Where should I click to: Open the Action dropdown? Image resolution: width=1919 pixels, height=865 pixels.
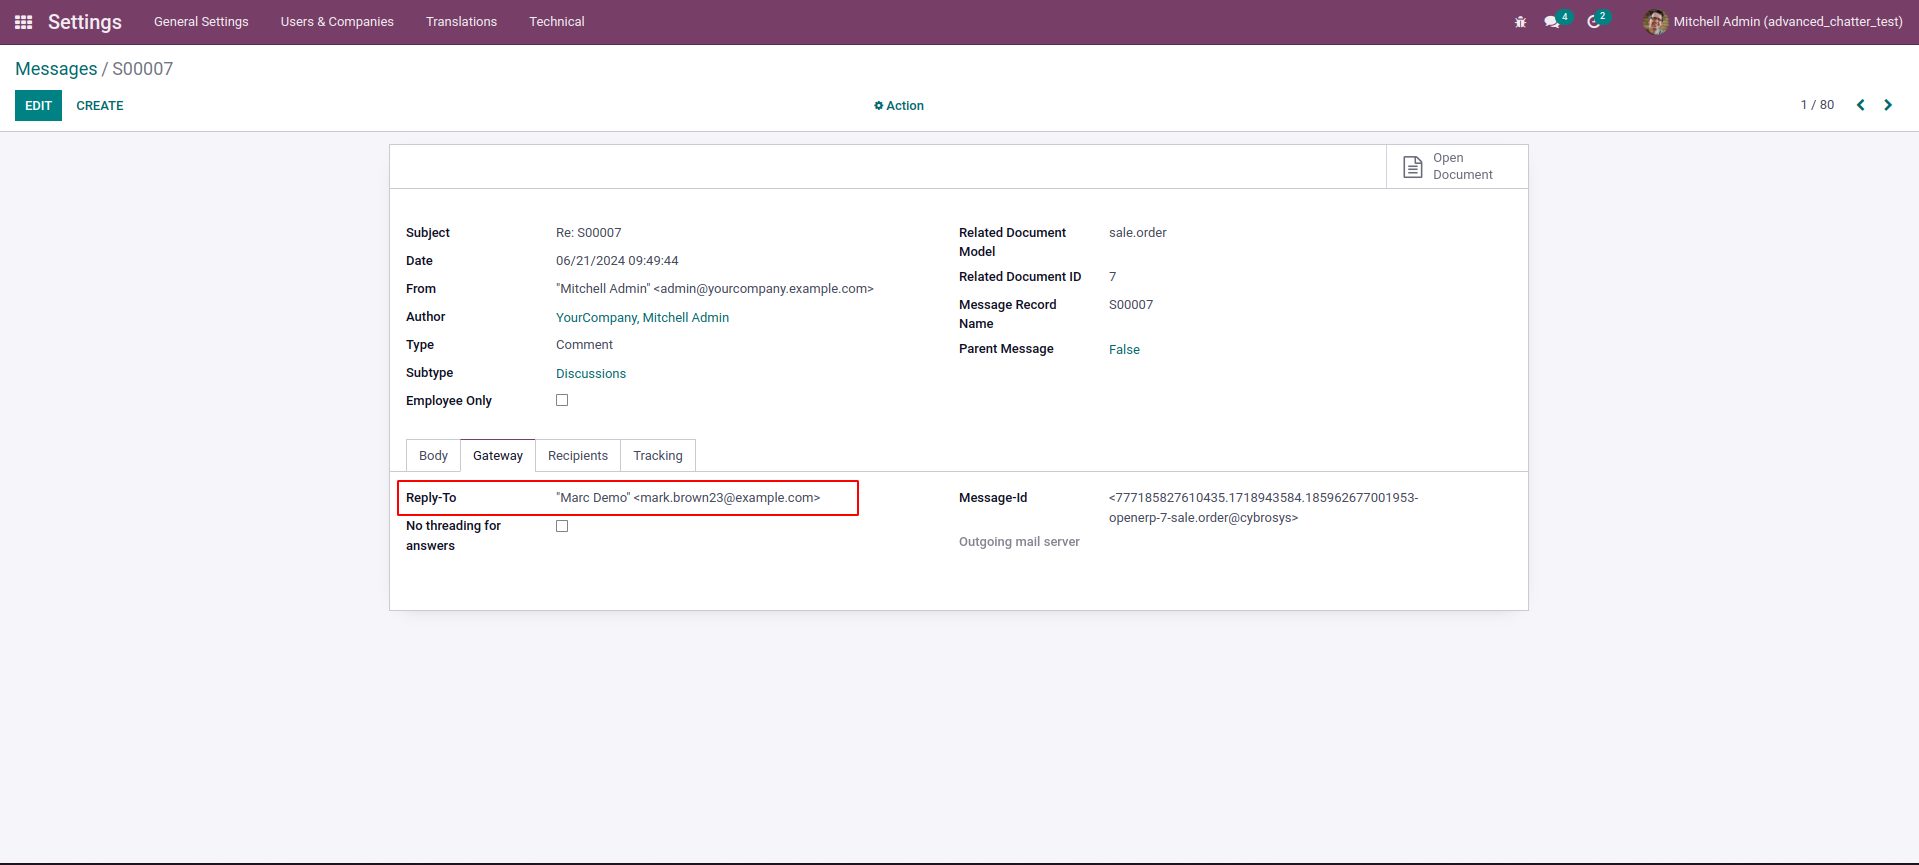[x=899, y=106]
